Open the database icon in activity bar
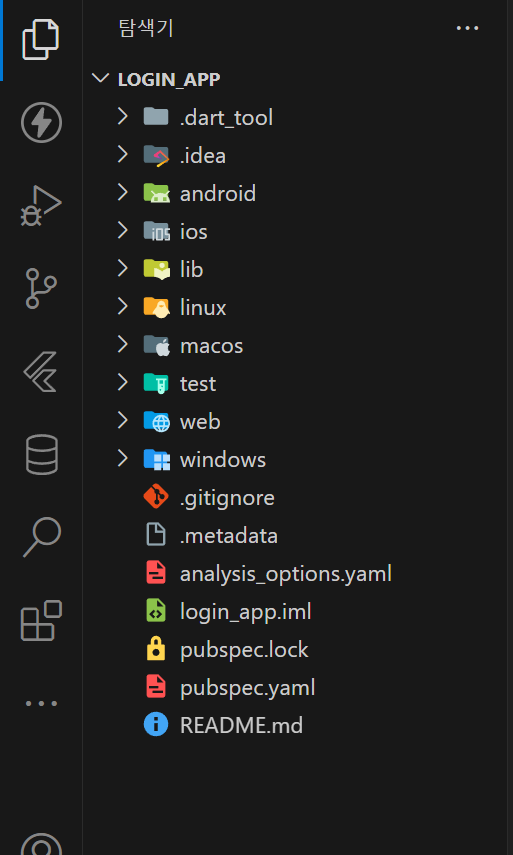 point(41,454)
